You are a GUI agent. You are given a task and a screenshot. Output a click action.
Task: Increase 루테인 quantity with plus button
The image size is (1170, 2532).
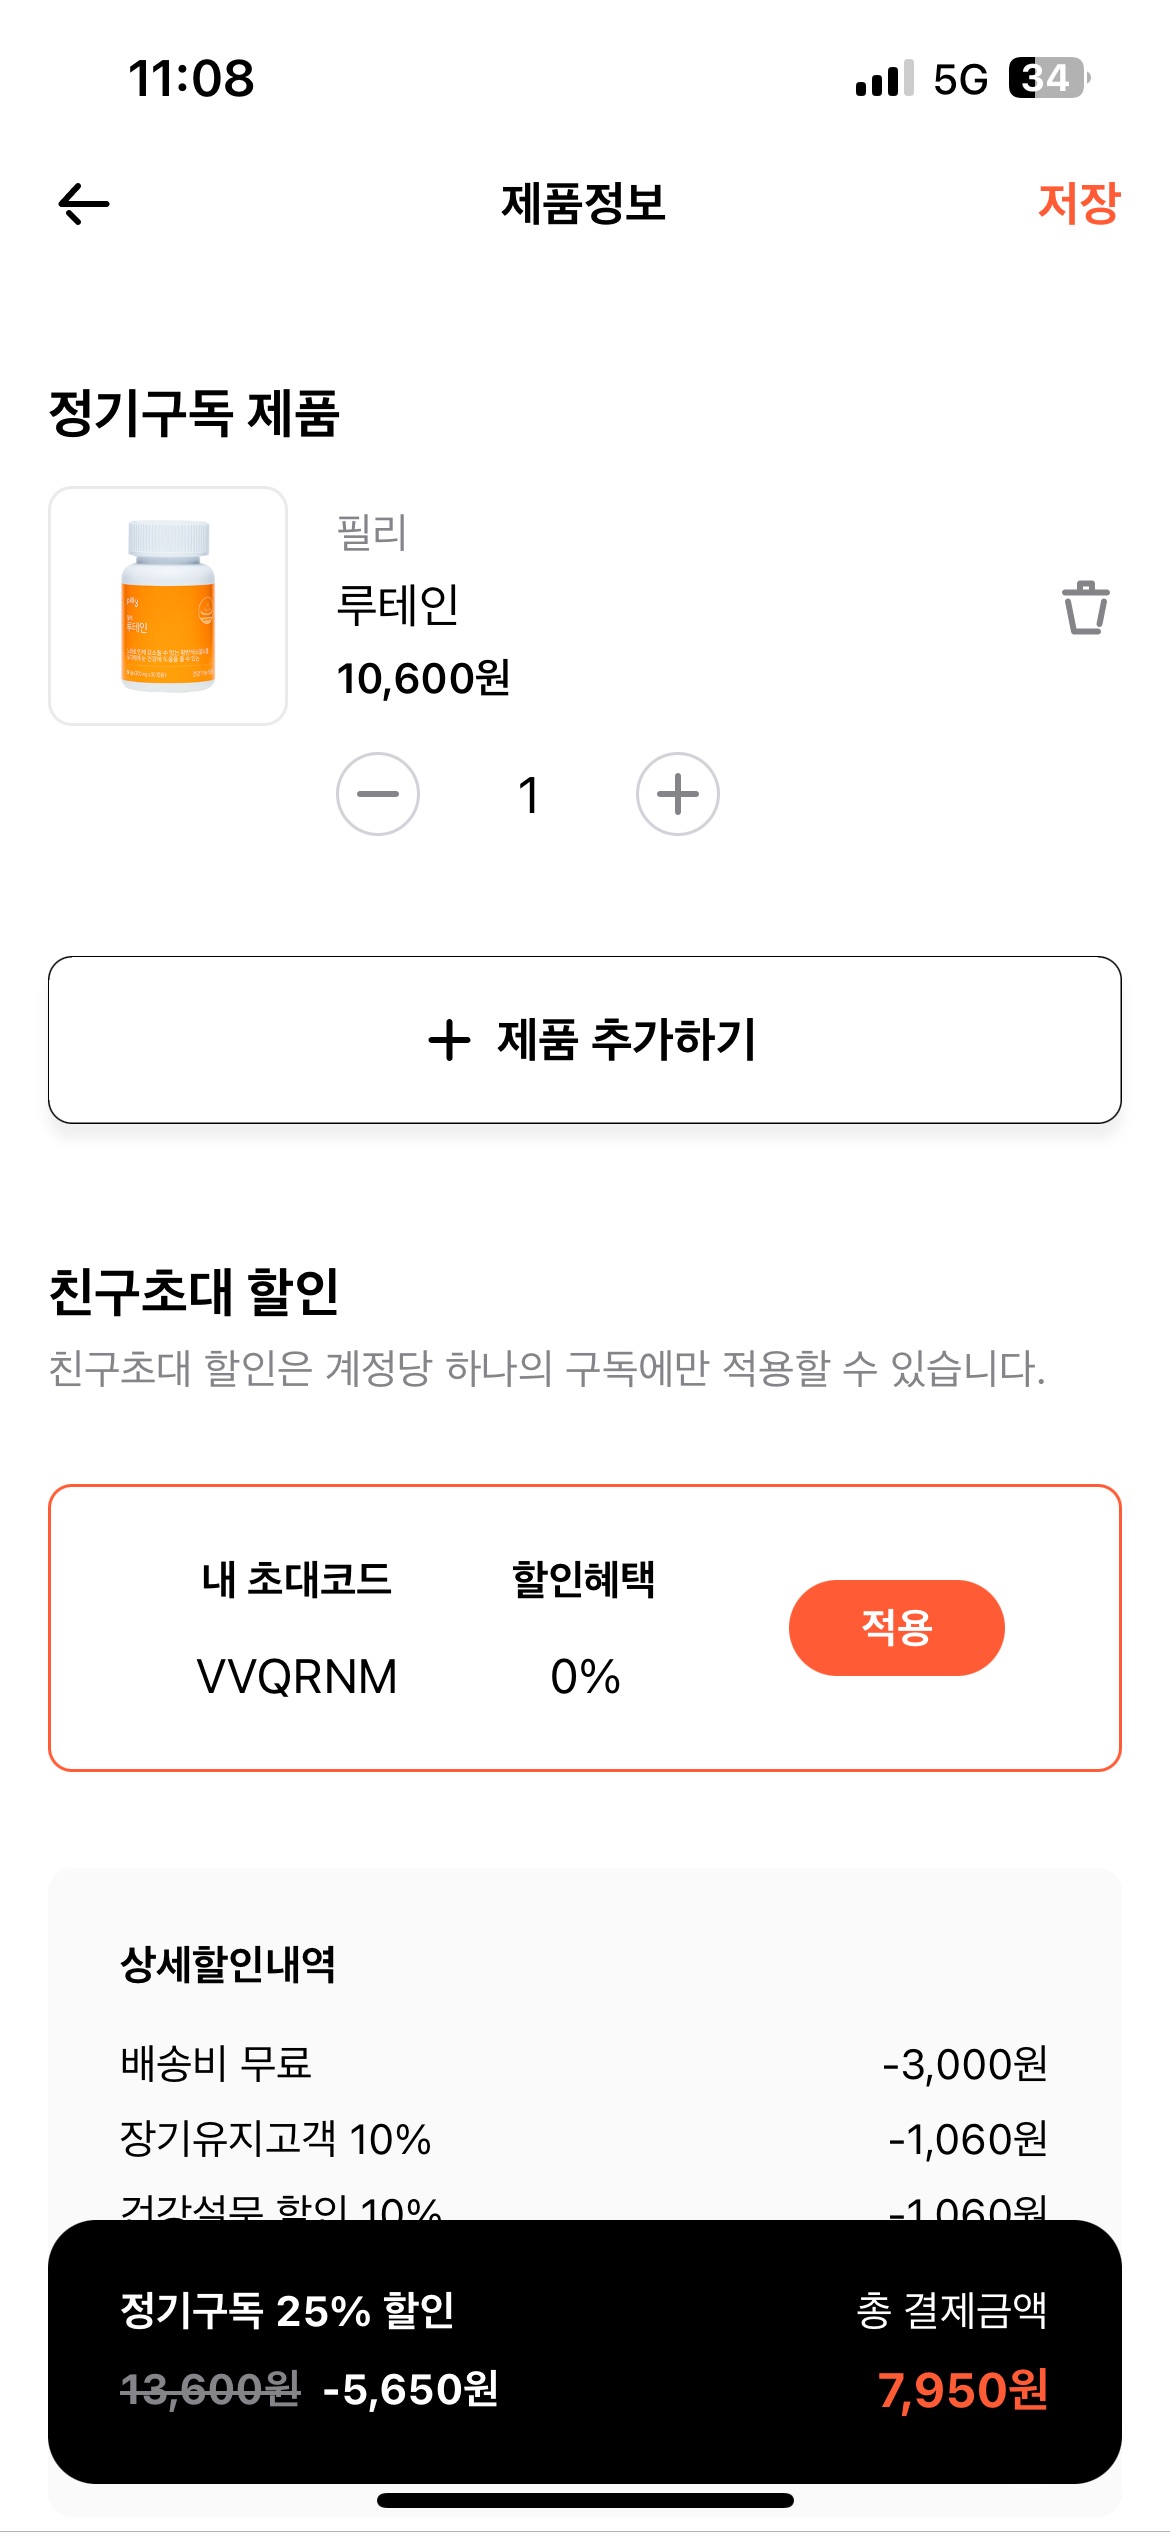678,794
